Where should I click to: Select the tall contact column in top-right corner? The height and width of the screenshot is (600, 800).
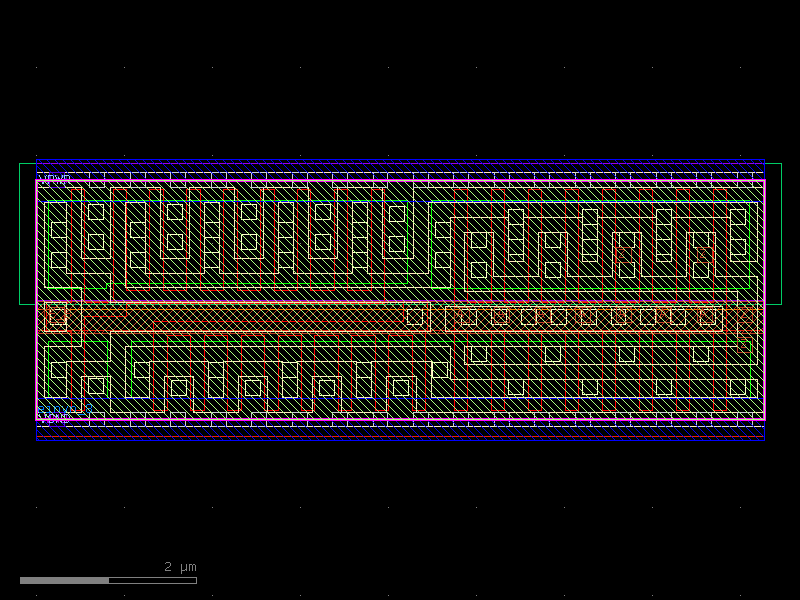coord(738,231)
